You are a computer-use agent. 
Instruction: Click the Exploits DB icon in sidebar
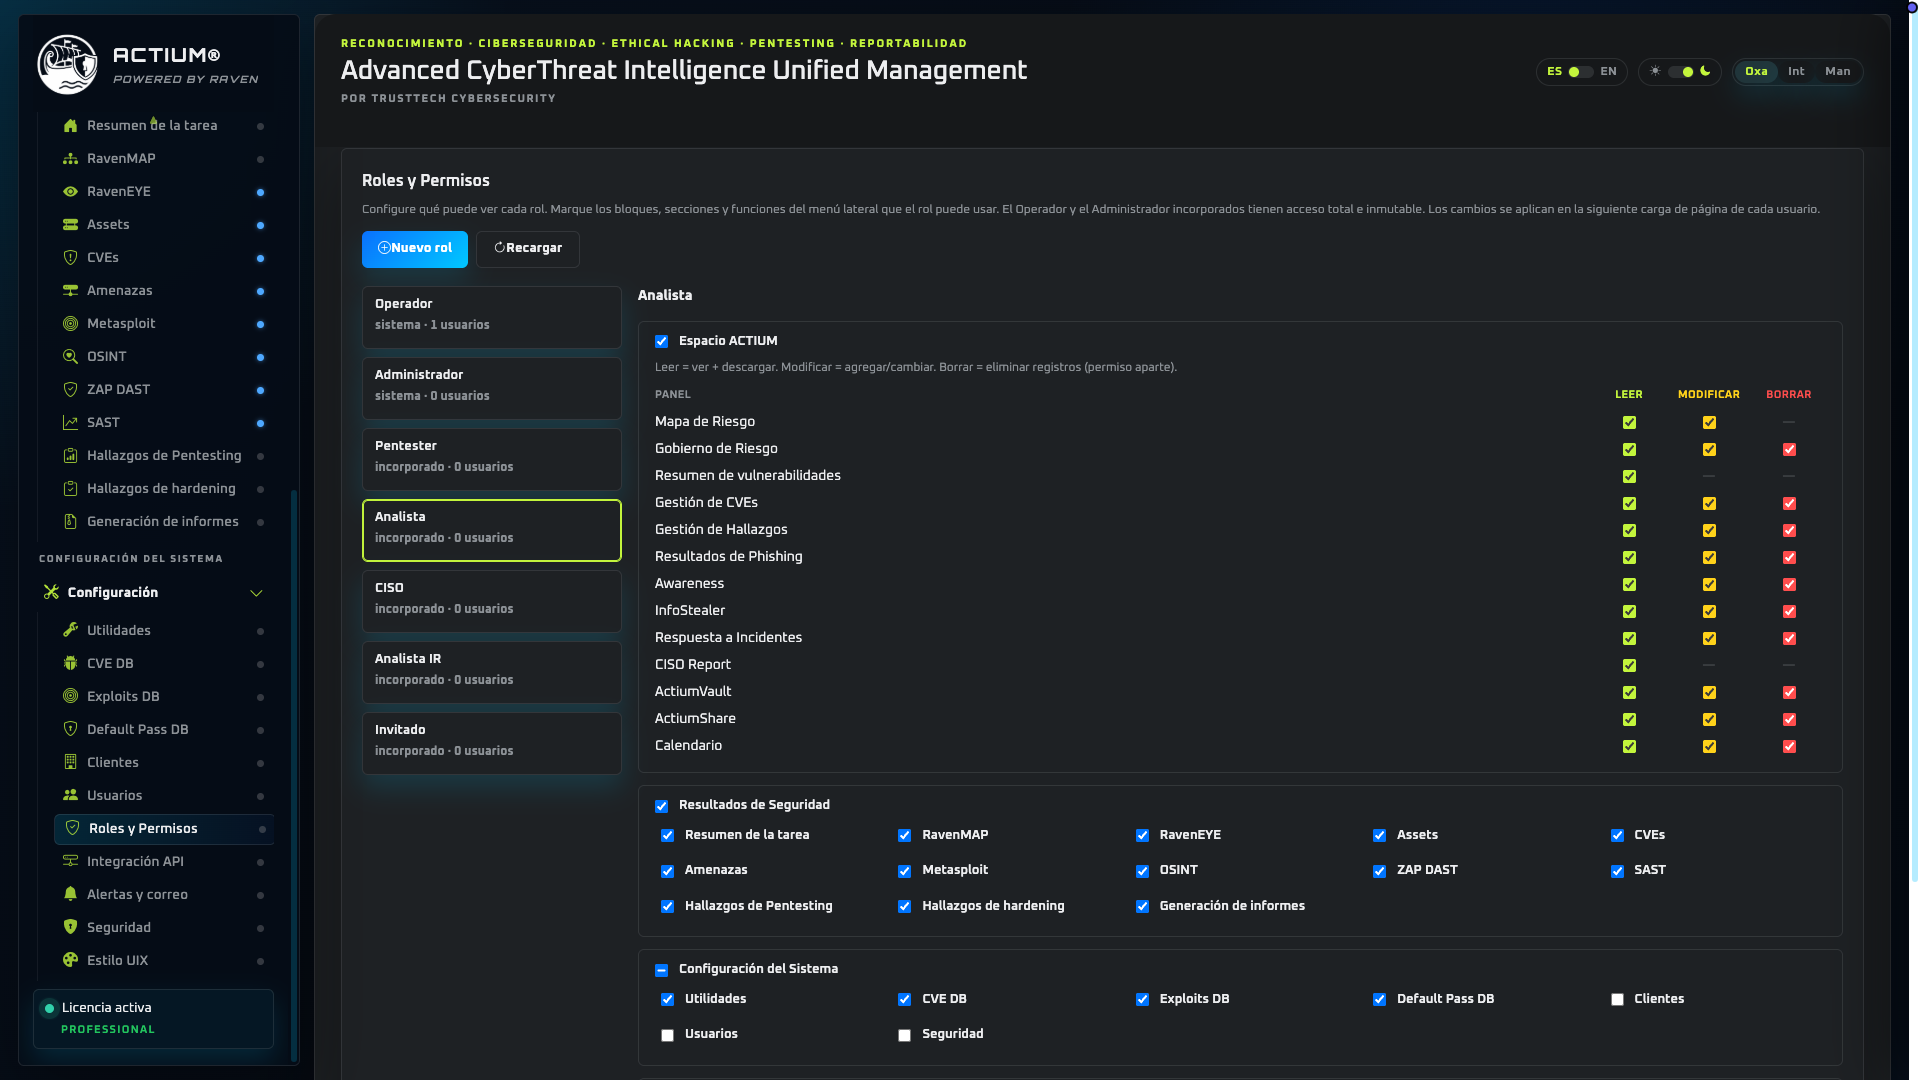(x=70, y=697)
